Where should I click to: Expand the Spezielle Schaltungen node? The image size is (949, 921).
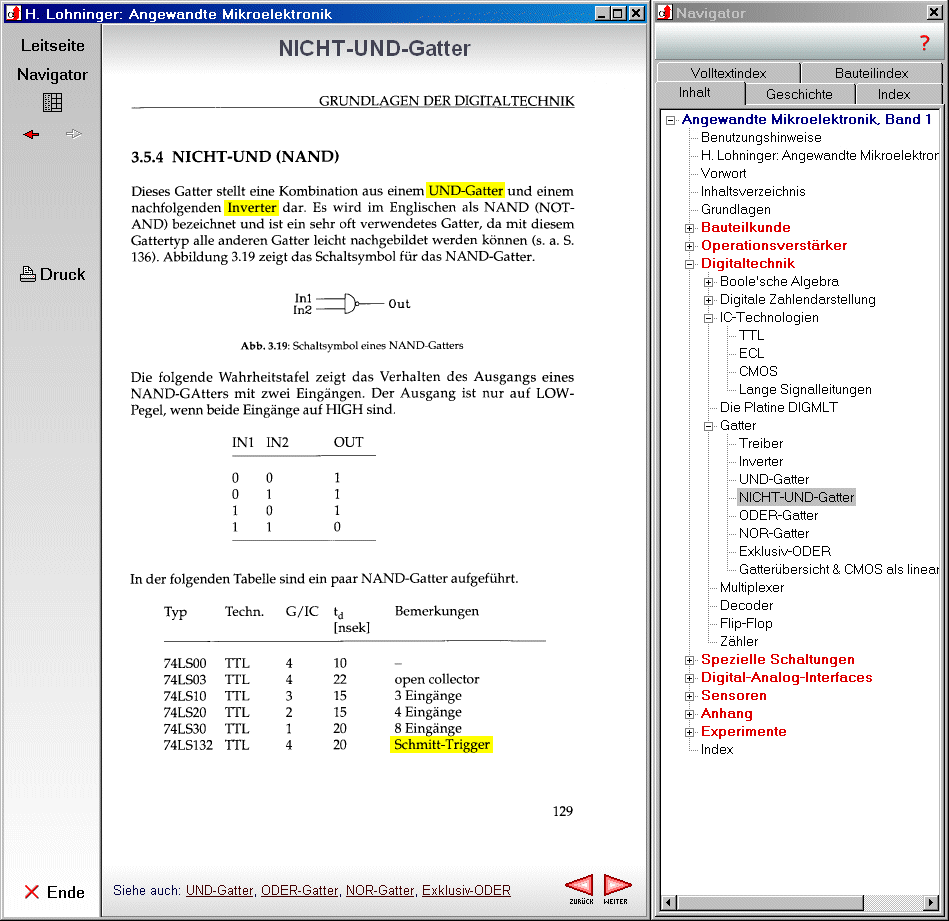pos(689,660)
